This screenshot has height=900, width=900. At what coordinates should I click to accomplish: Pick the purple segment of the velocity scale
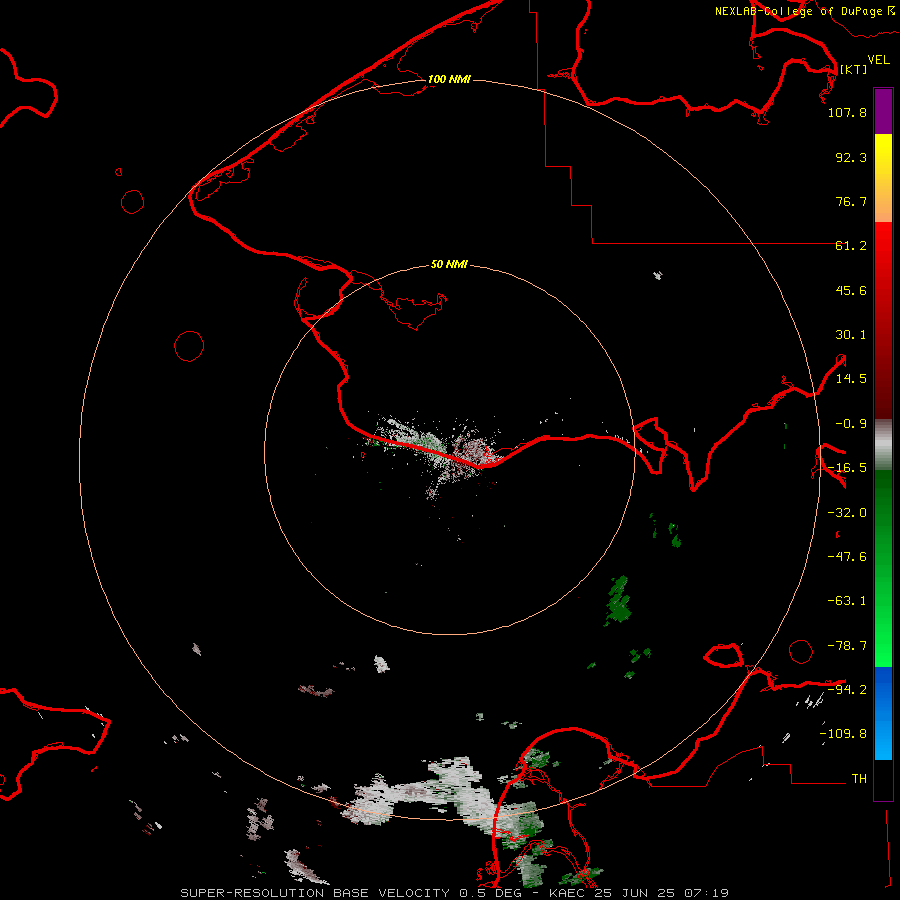click(883, 111)
